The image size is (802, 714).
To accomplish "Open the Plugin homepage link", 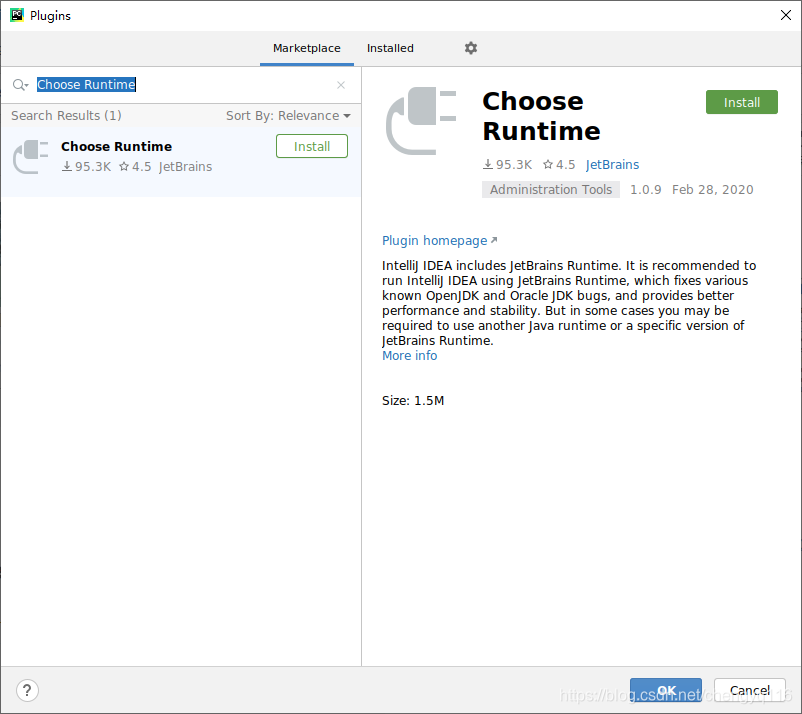I will 439,241.
